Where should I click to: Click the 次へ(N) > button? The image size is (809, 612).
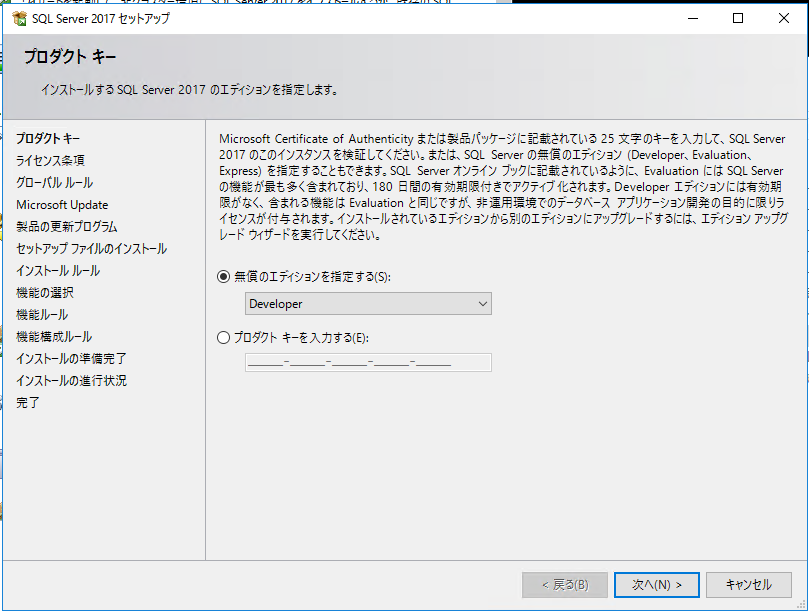coord(657,585)
